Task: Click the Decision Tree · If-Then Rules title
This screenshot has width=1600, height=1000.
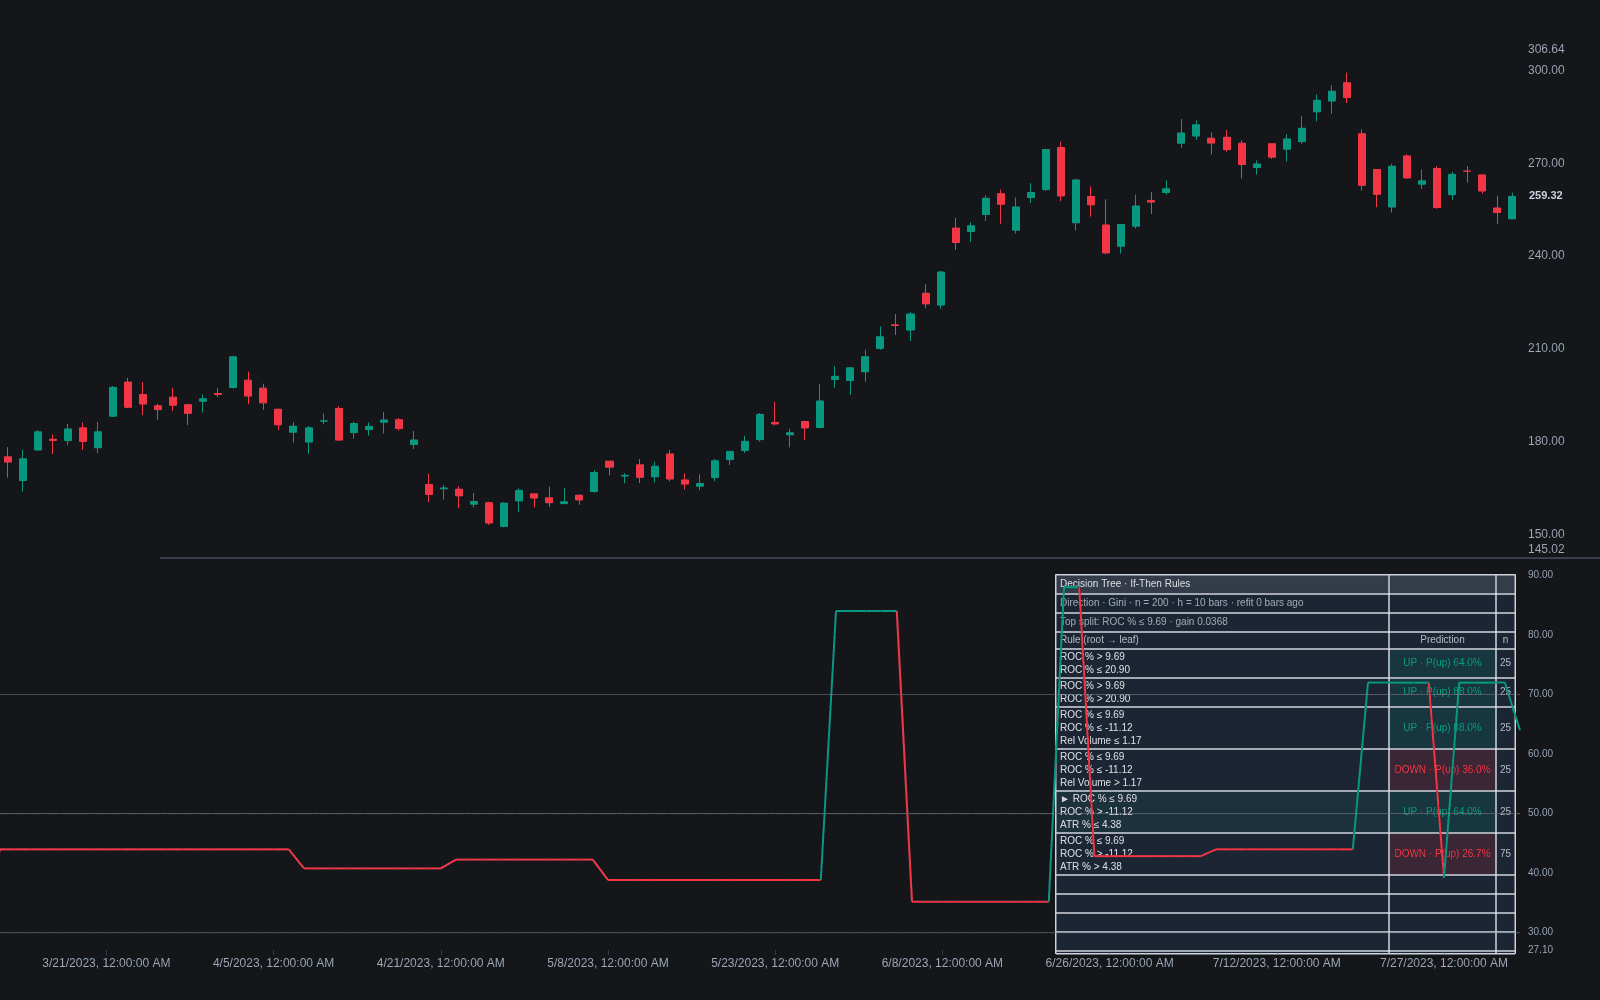Action: 1125,584
